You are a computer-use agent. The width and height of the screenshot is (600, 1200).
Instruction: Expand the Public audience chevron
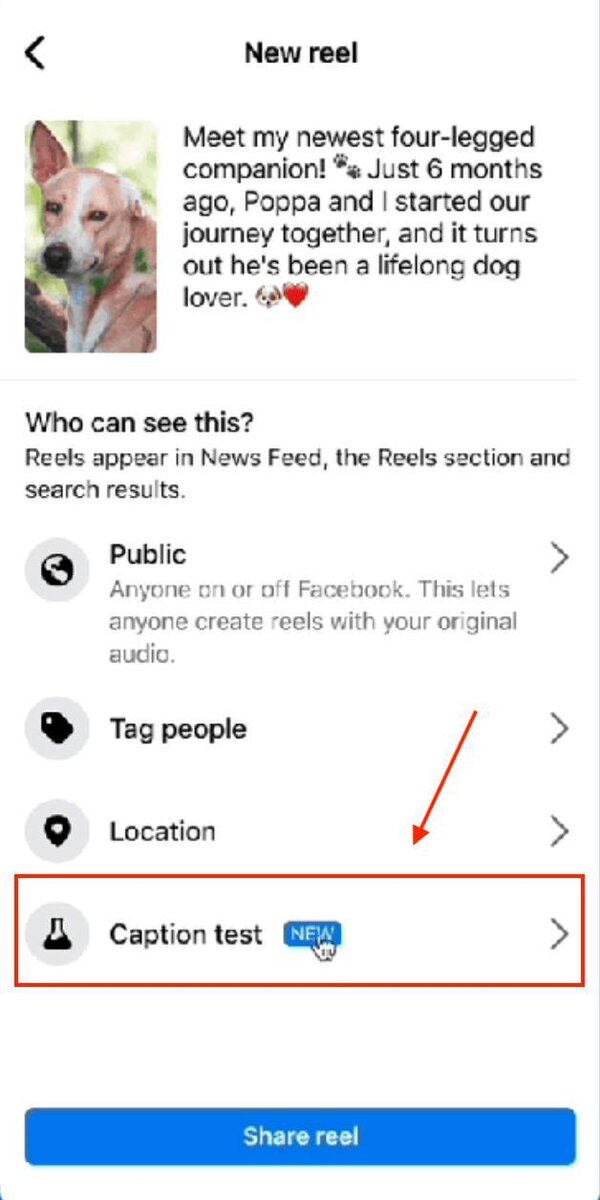click(560, 559)
